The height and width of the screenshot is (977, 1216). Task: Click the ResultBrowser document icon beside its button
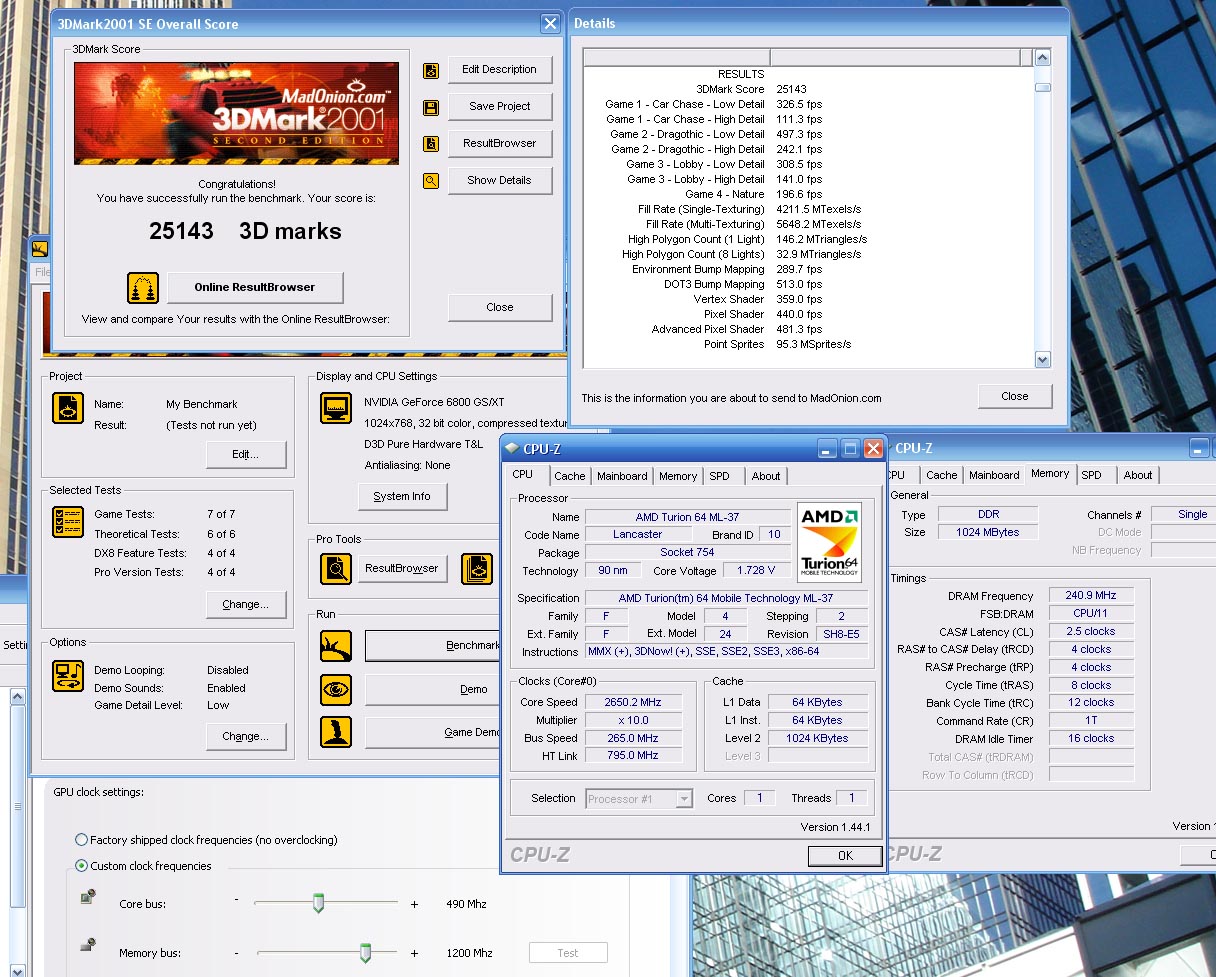(431, 144)
